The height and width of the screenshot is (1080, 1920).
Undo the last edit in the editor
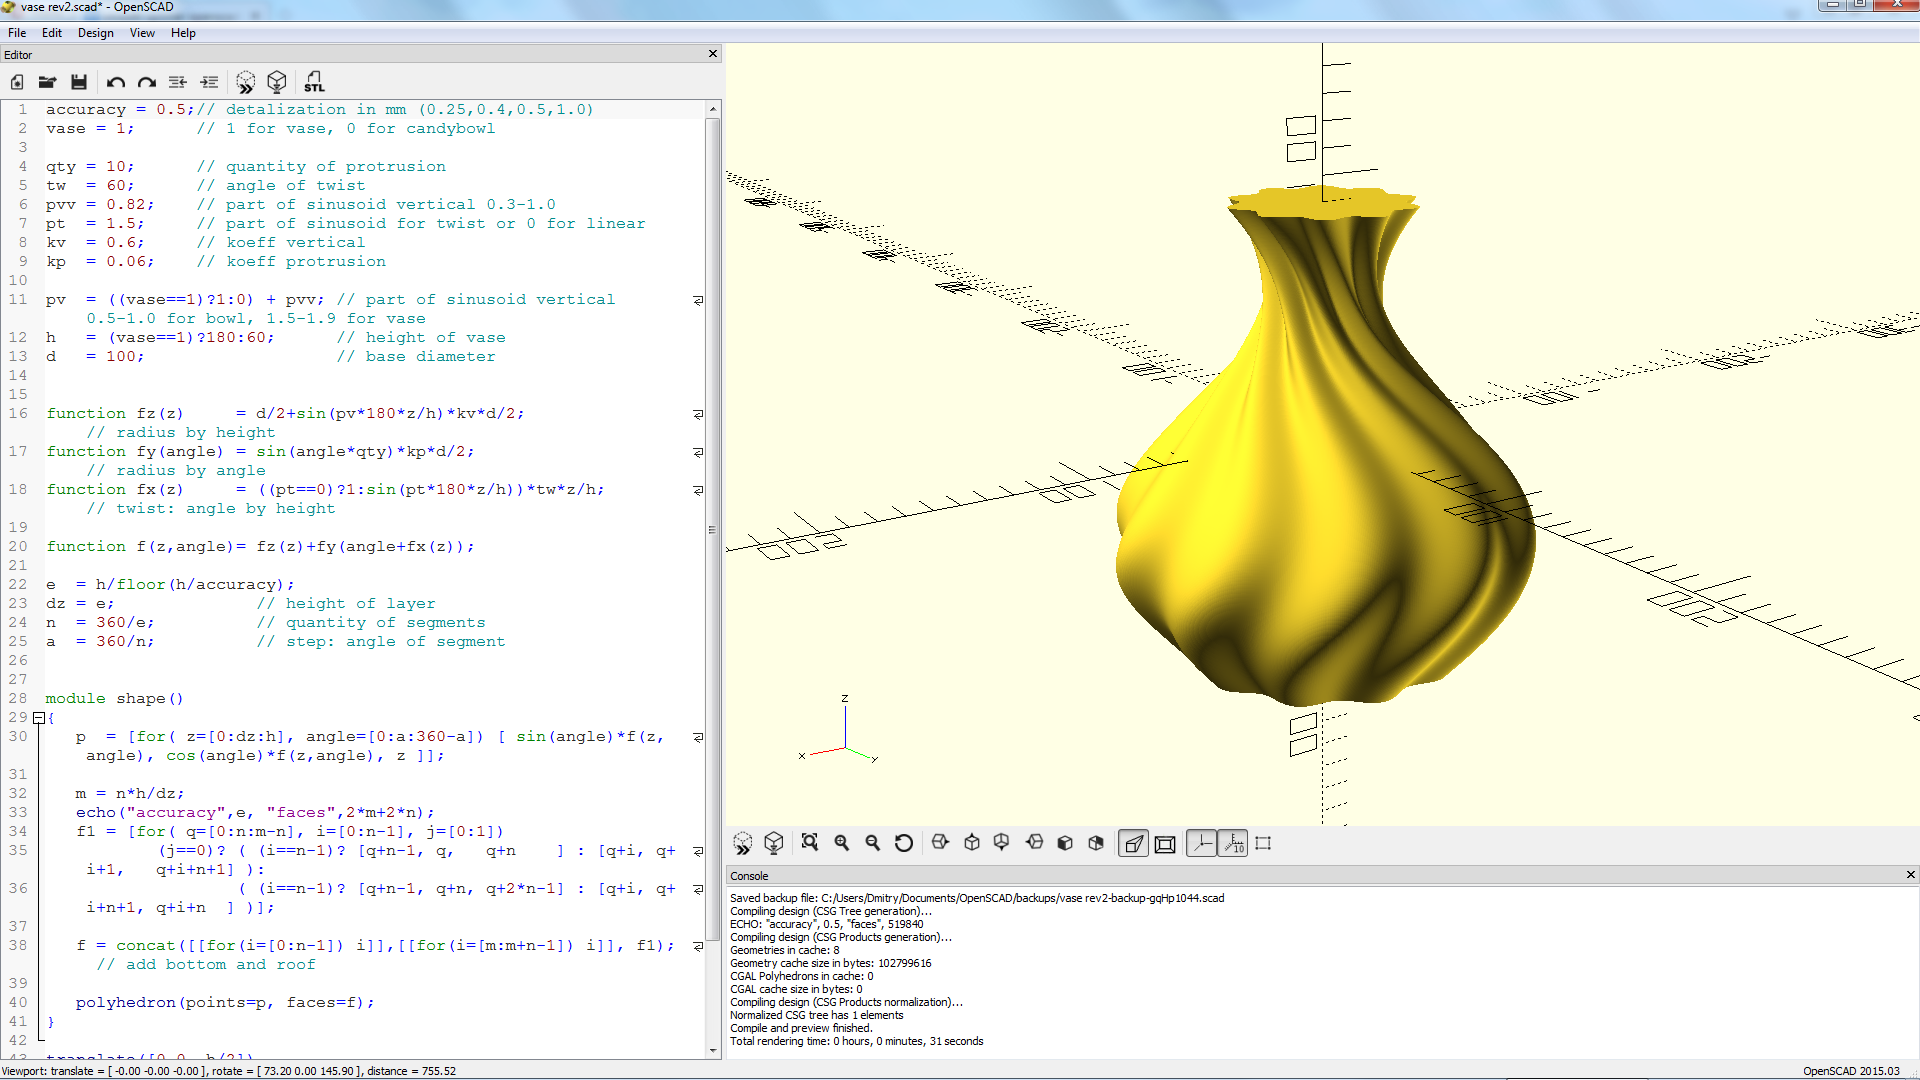click(x=116, y=82)
